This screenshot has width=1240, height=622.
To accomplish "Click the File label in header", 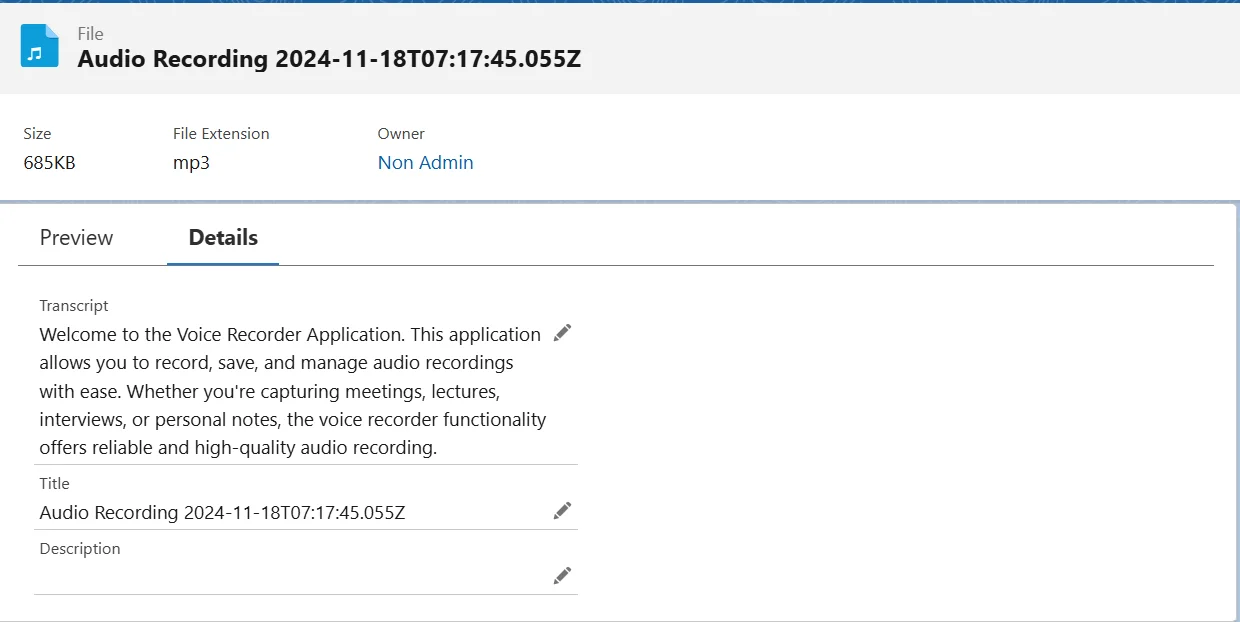I will pyautogui.click(x=90, y=34).
